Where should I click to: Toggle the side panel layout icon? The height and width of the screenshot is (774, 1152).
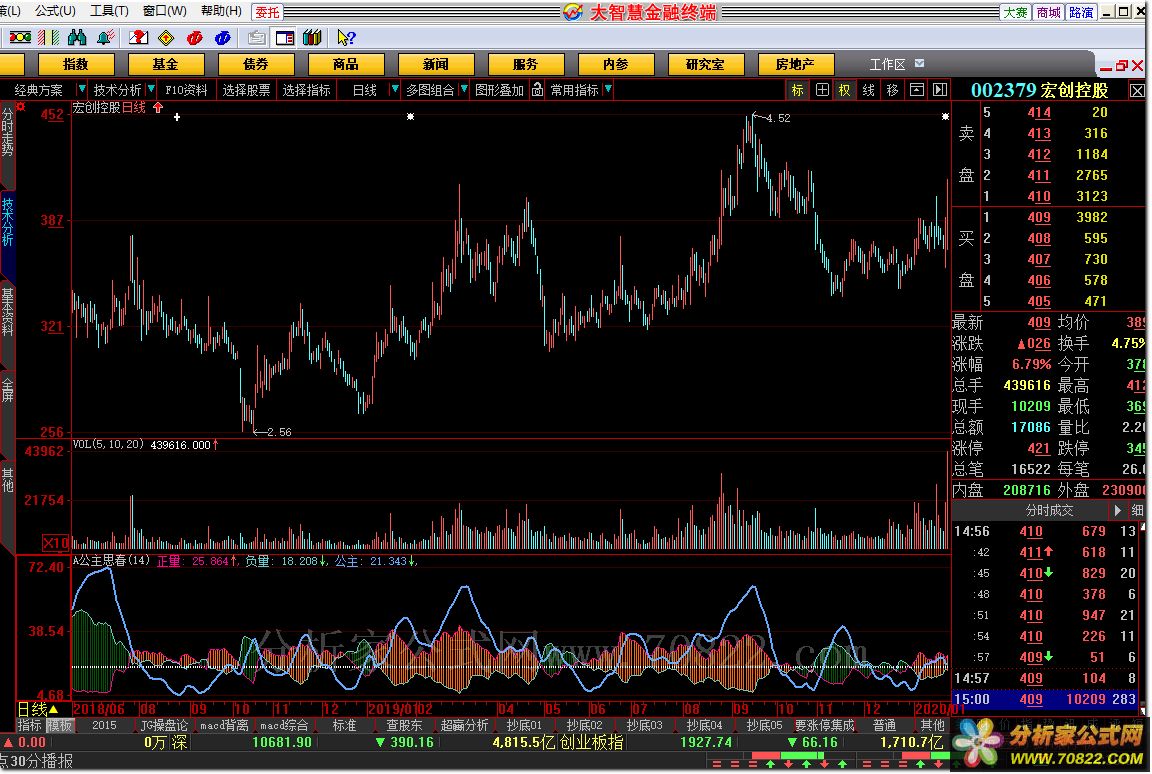click(284, 37)
